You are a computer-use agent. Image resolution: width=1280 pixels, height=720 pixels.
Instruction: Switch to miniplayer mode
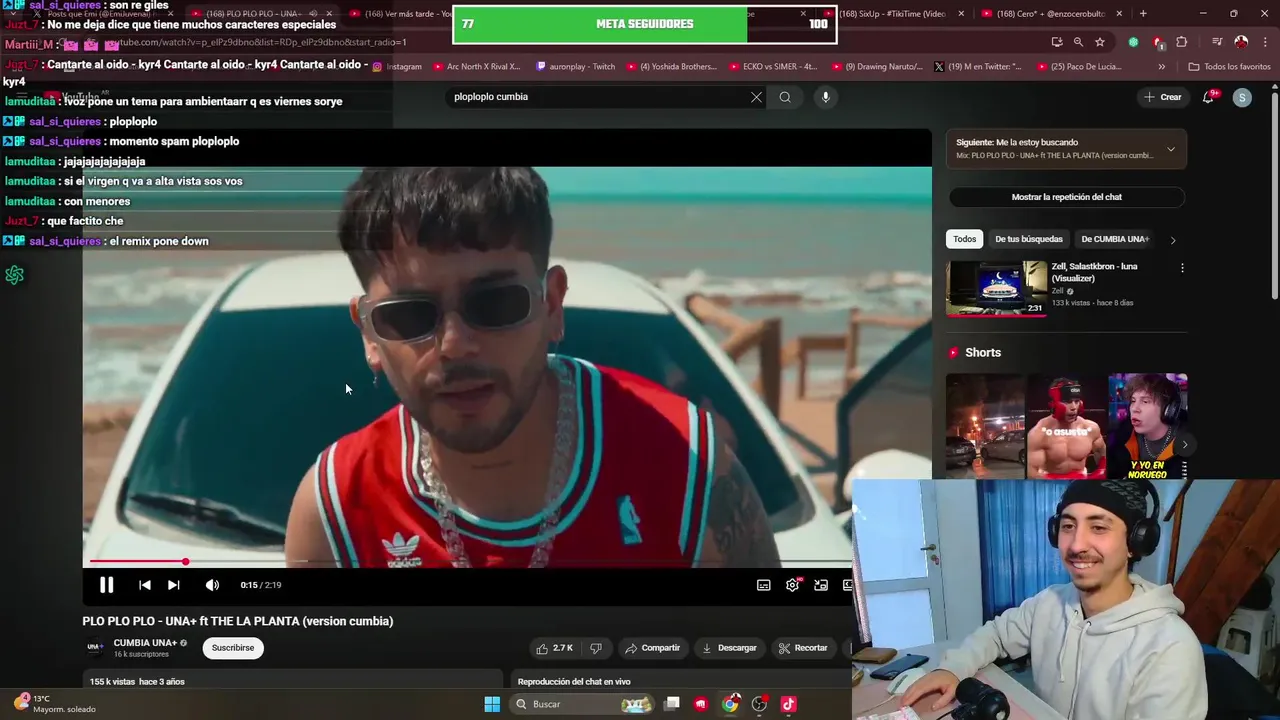click(x=821, y=585)
